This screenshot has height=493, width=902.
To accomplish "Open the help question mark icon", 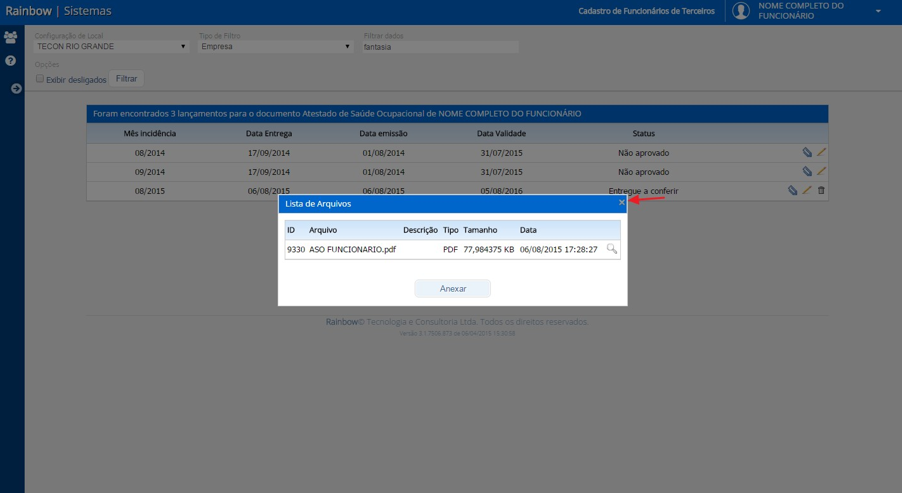I will point(10,60).
